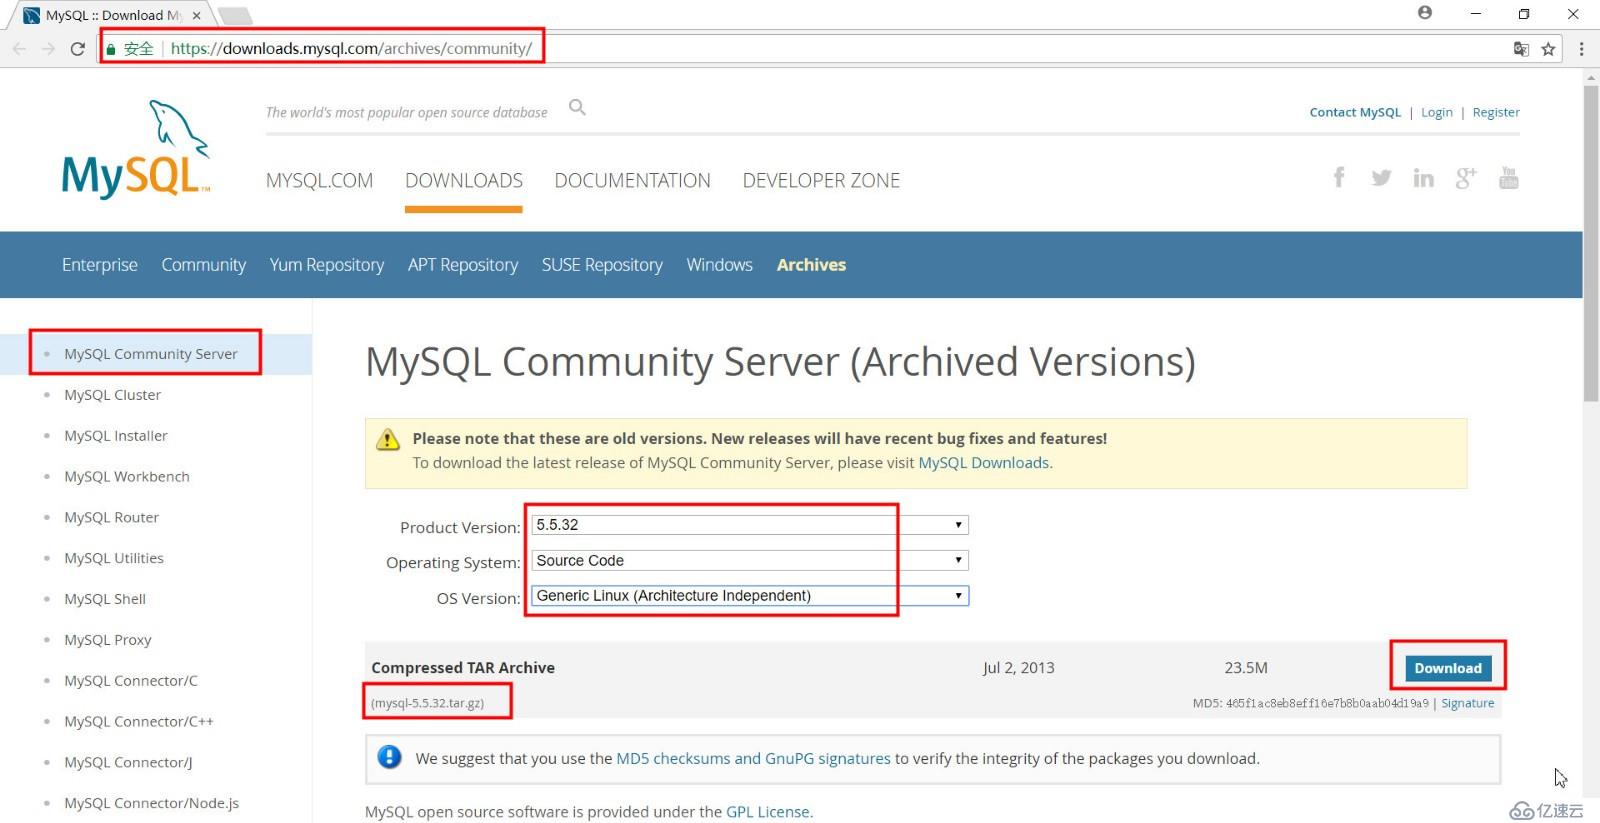
Task: Open the Chrome user profile icon
Action: [1425, 13]
